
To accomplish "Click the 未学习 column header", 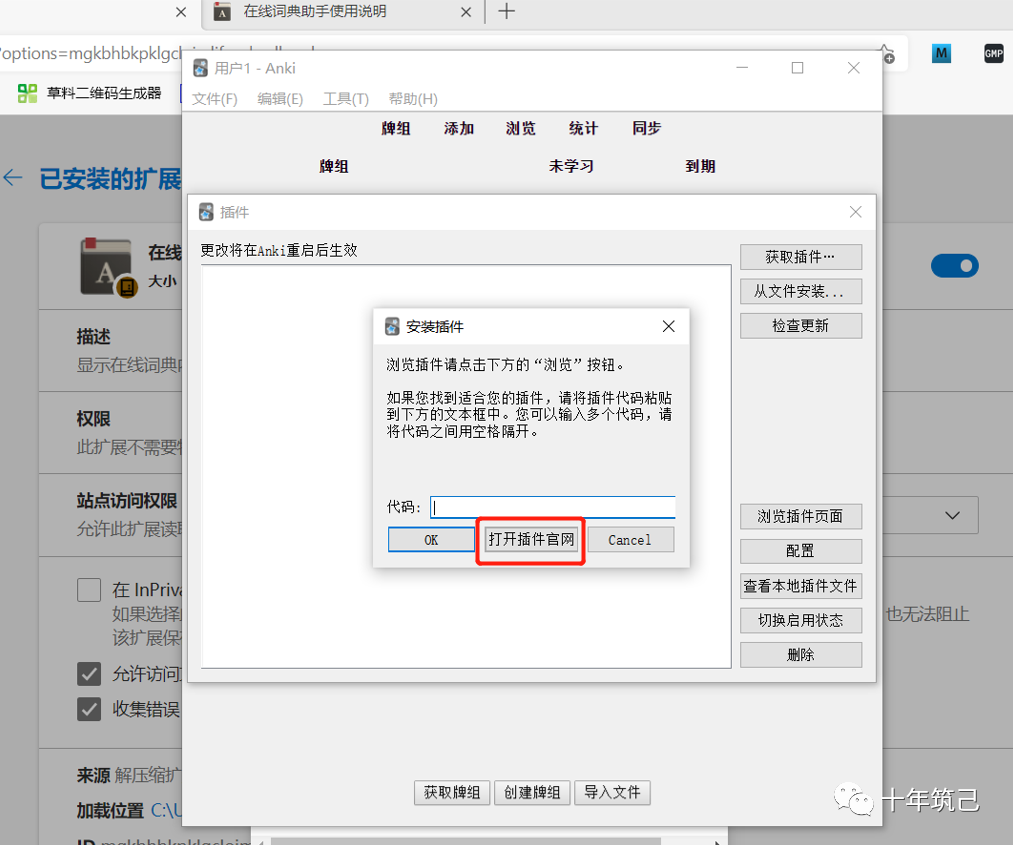I will (x=571, y=166).
